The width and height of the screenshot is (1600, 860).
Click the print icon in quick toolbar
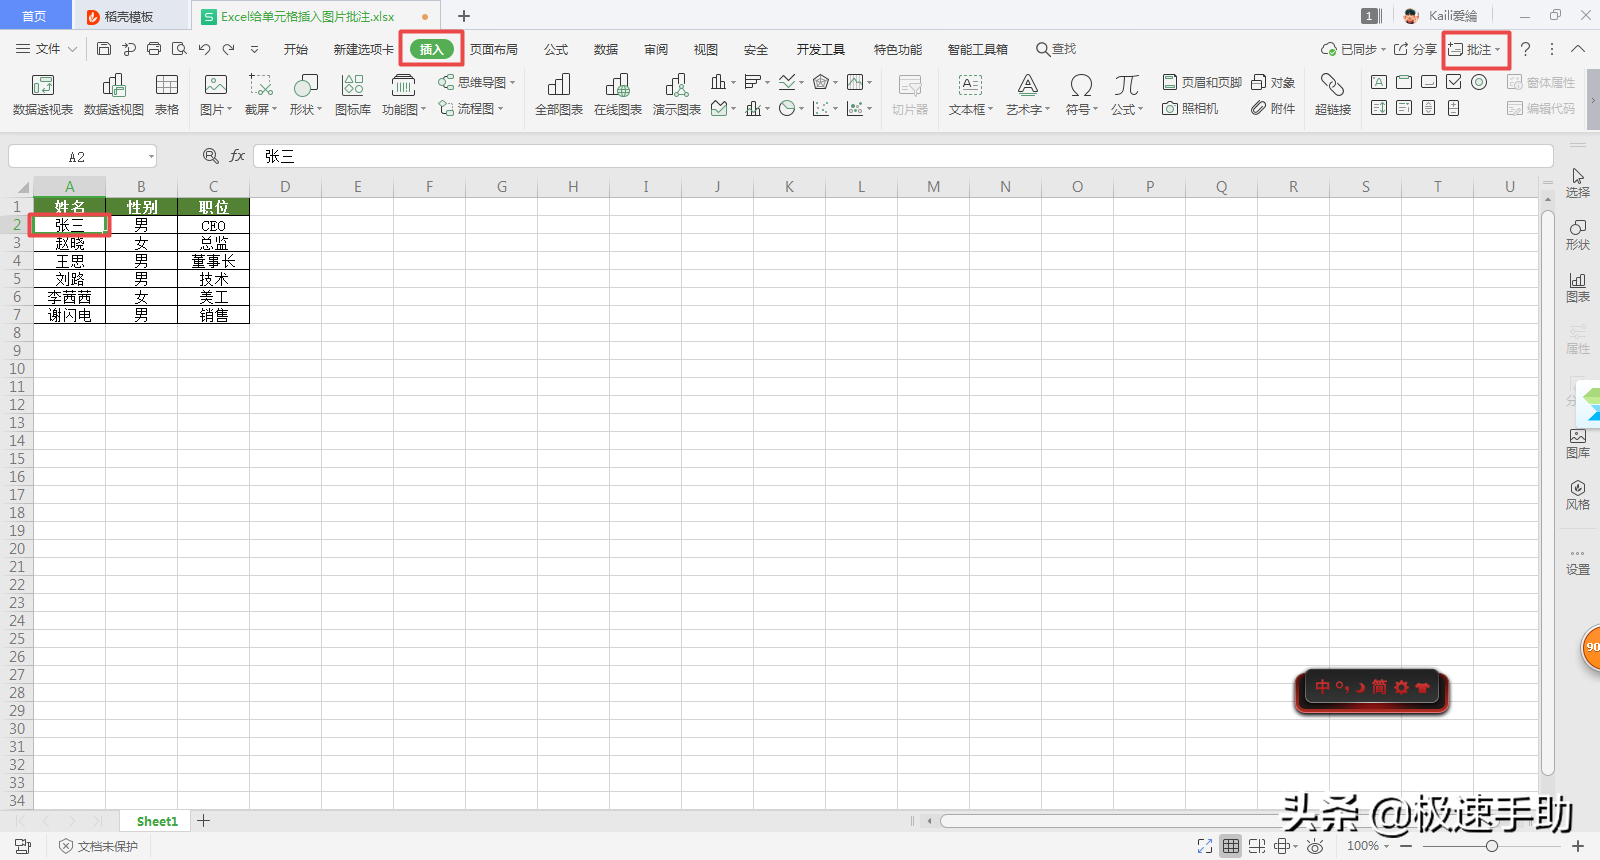point(154,49)
